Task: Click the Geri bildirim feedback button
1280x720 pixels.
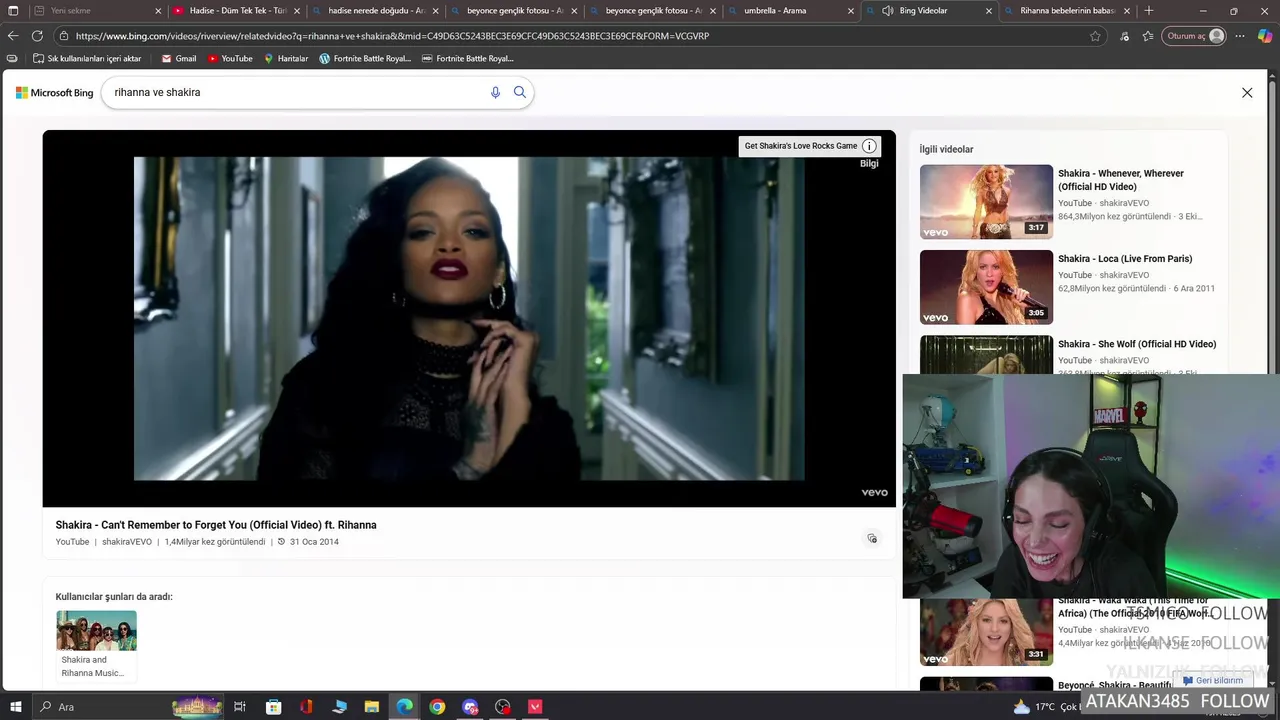Action: point(1211,680)
